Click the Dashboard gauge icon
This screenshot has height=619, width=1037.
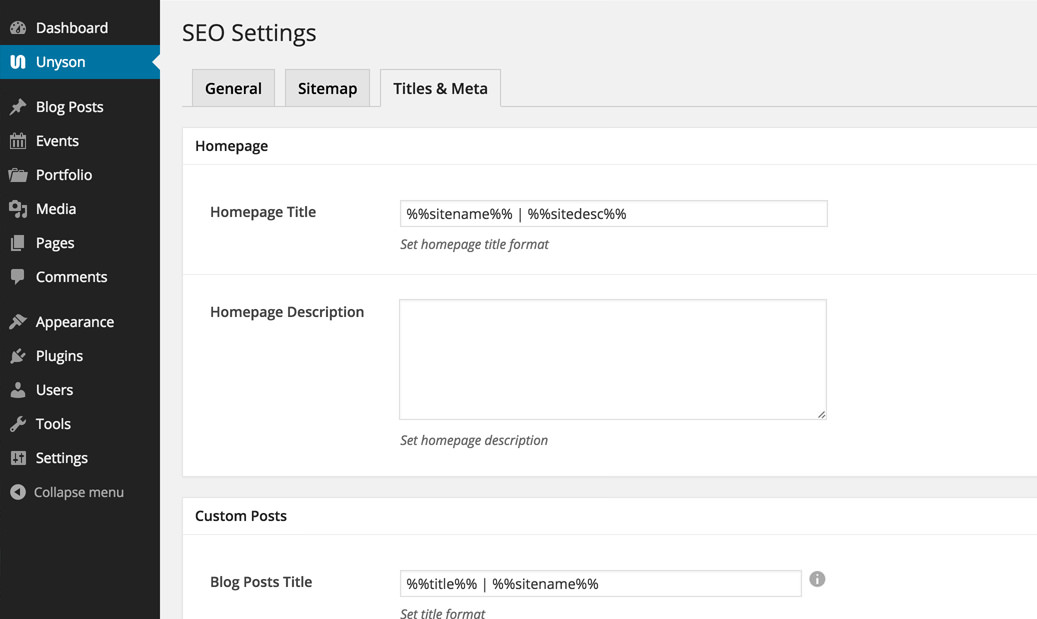(x=18, y=28)
